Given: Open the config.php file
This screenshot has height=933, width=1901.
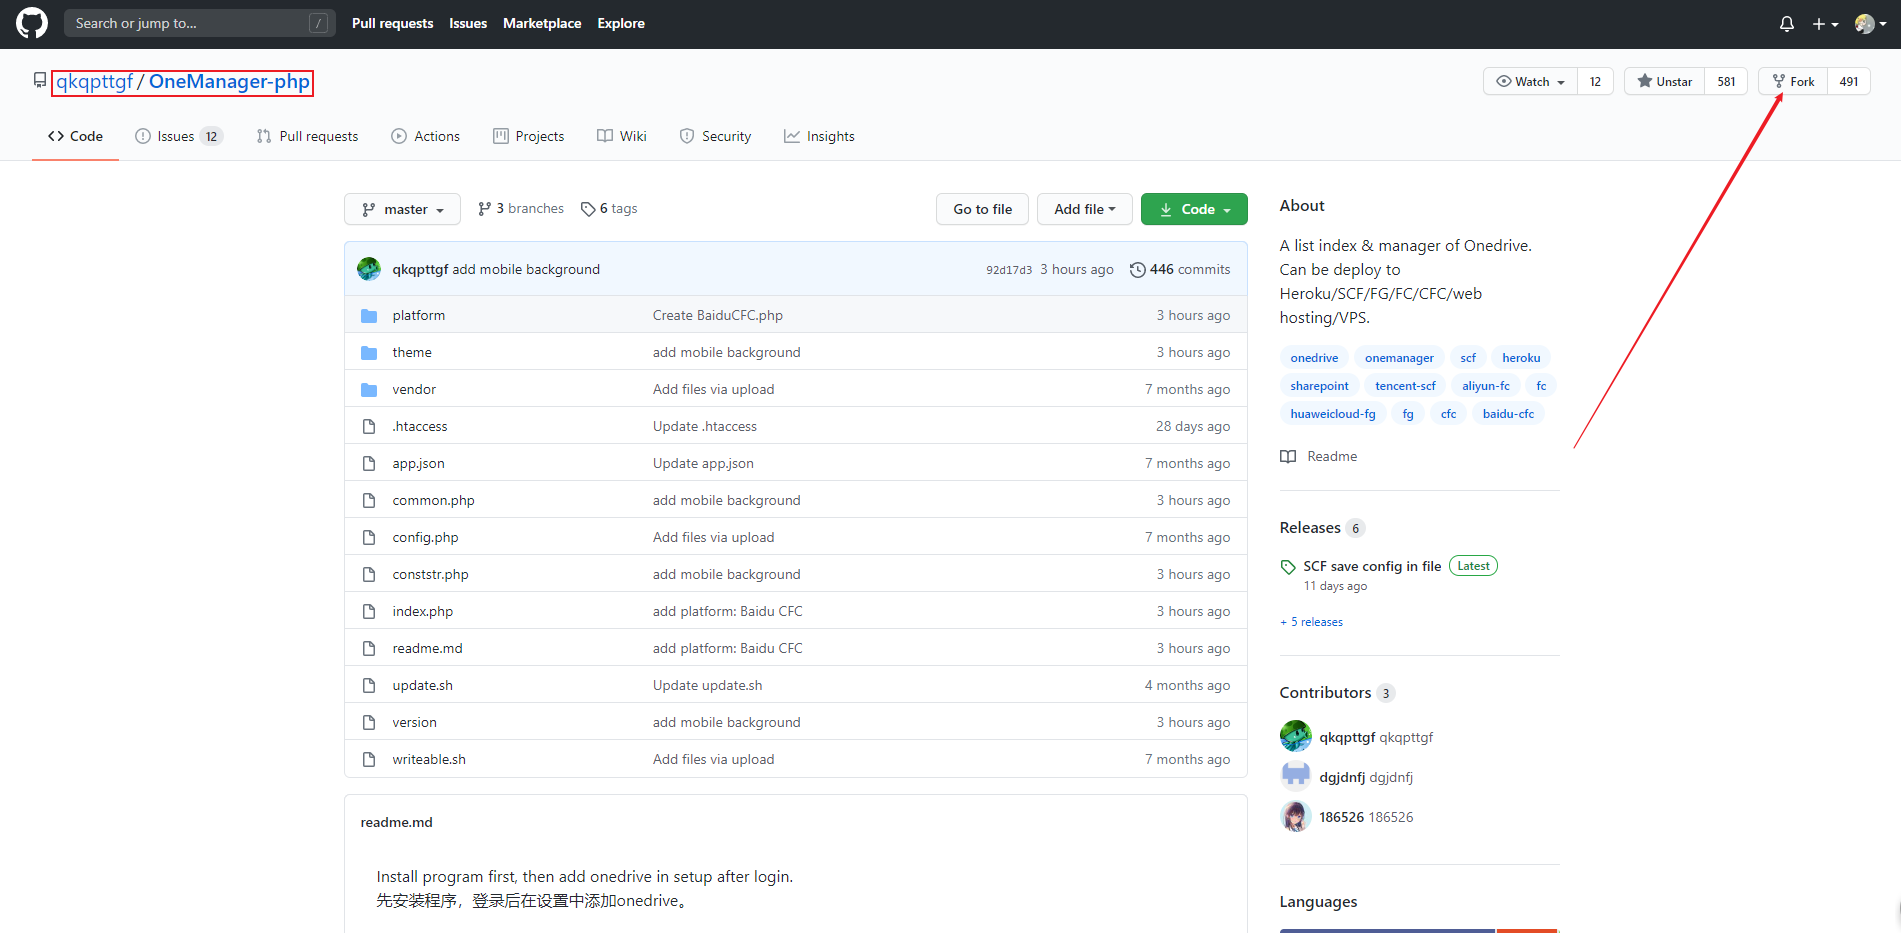Looking at the screenshot, I should 426,537.
